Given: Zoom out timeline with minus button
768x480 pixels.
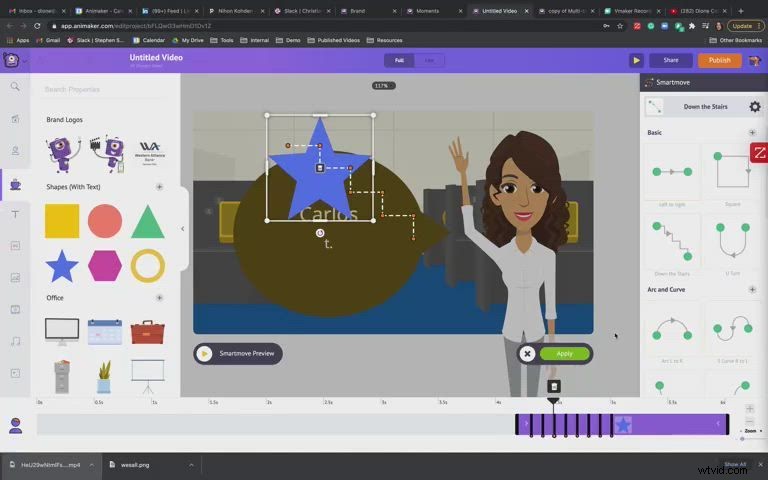Looking at the screenshot, I should click(749, 421).
